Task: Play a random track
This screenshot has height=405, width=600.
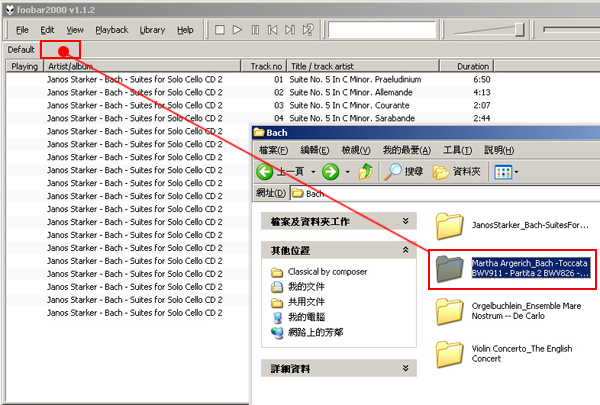Action: click(x=308, y=30)
